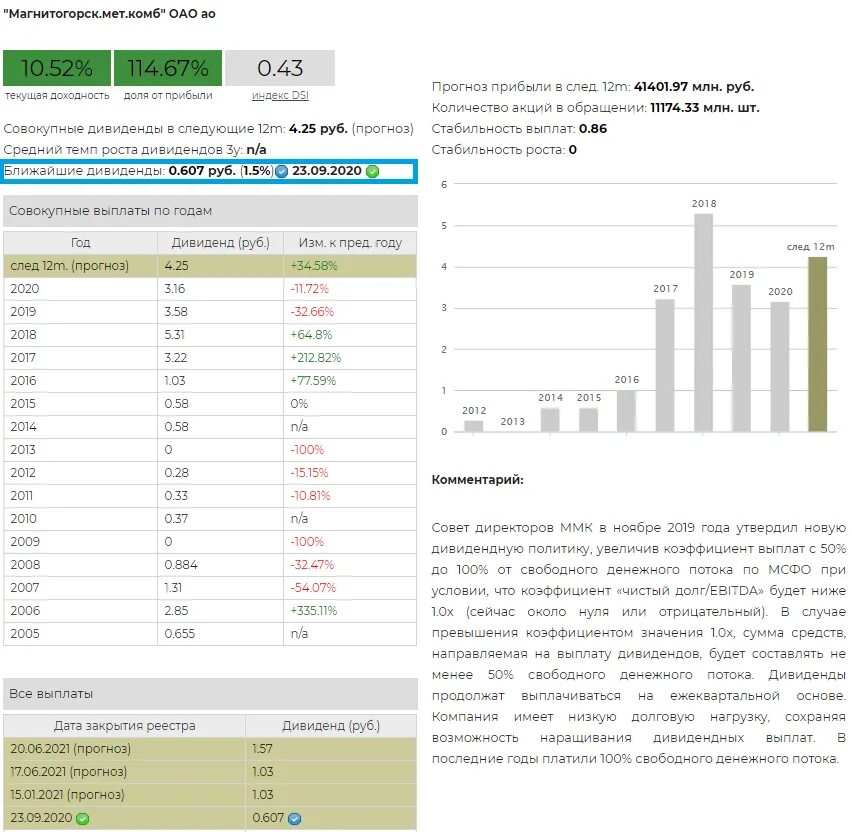Image resolution: width=852 pixels, height=832 pixels.
Task: Click the 11174.33 млн. шт. share count
Action: [x=705, y=108]
